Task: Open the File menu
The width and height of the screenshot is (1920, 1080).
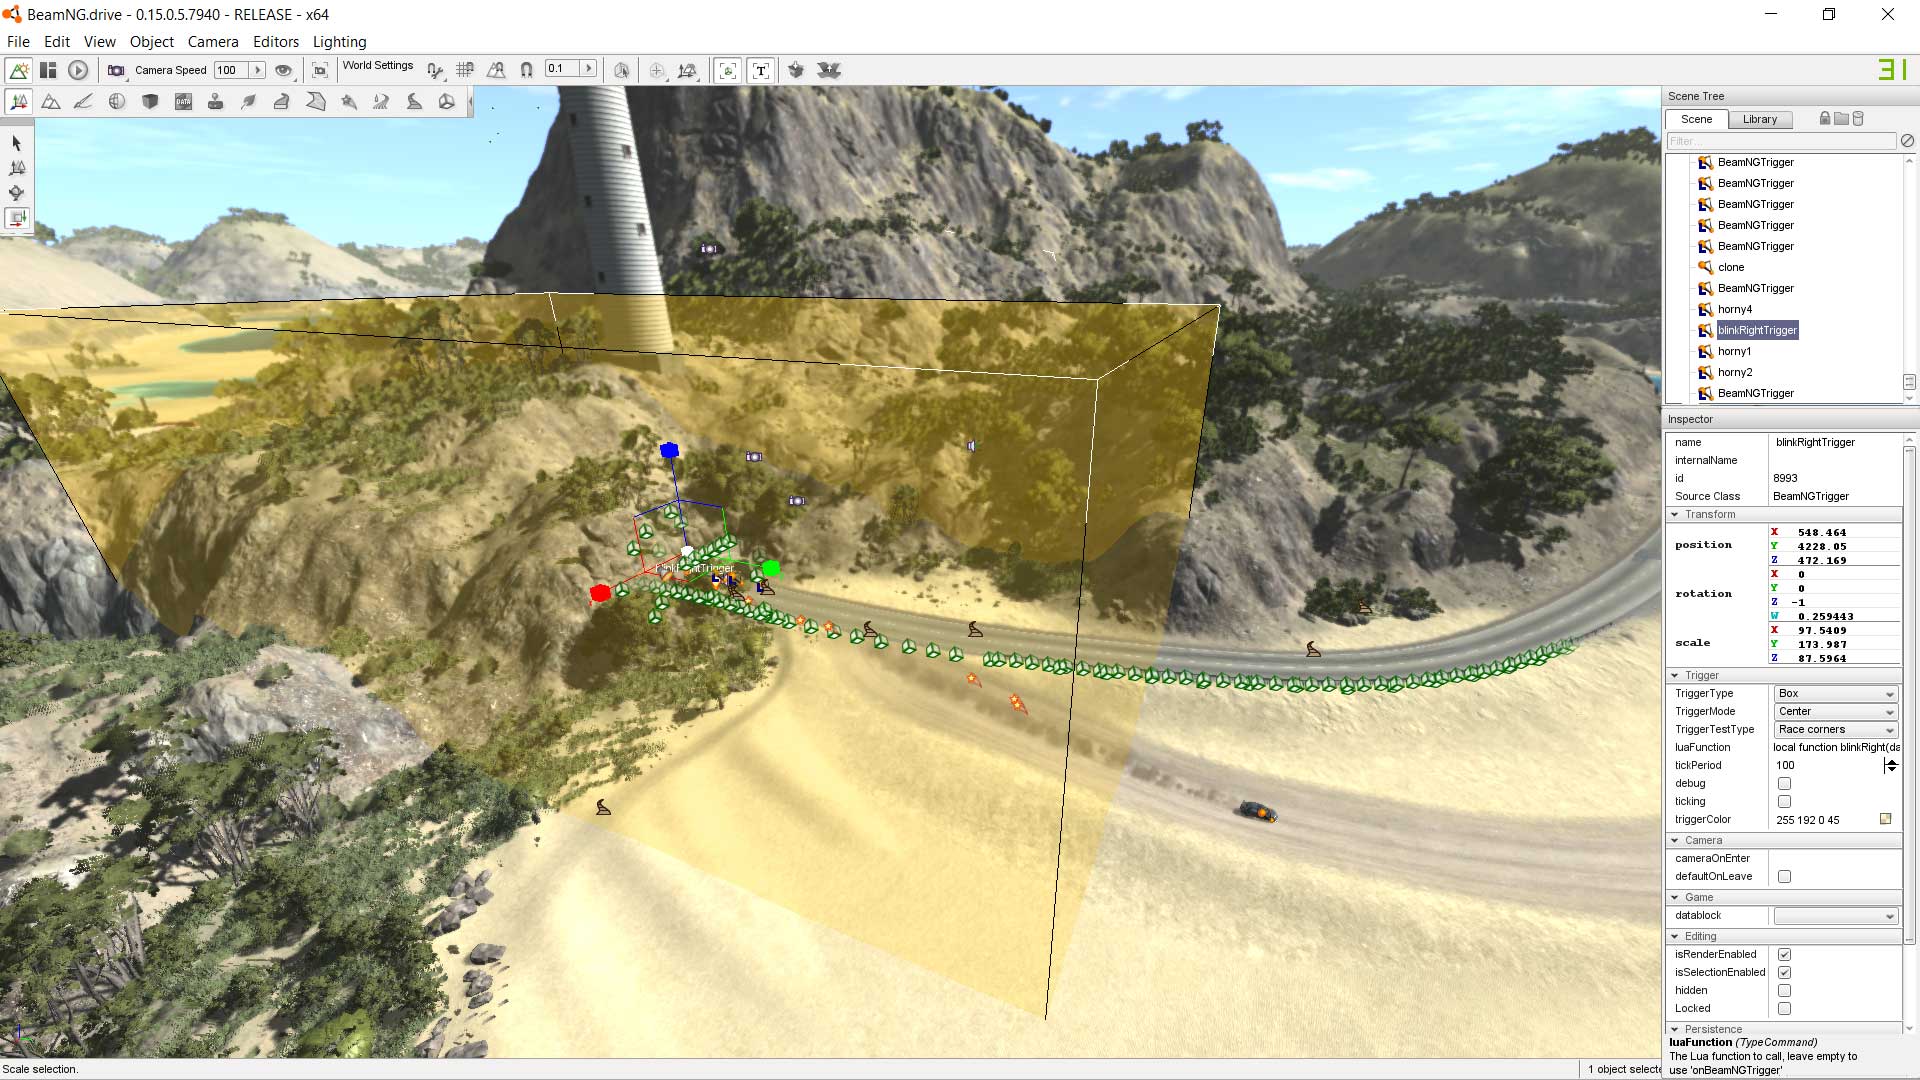Action: click(x=18, y=42)
